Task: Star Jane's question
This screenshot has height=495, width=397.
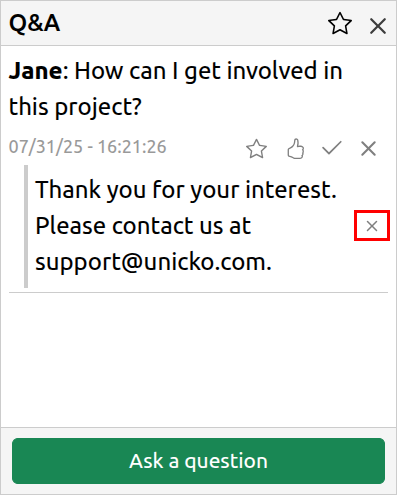Action: click(x=256, y=149)
